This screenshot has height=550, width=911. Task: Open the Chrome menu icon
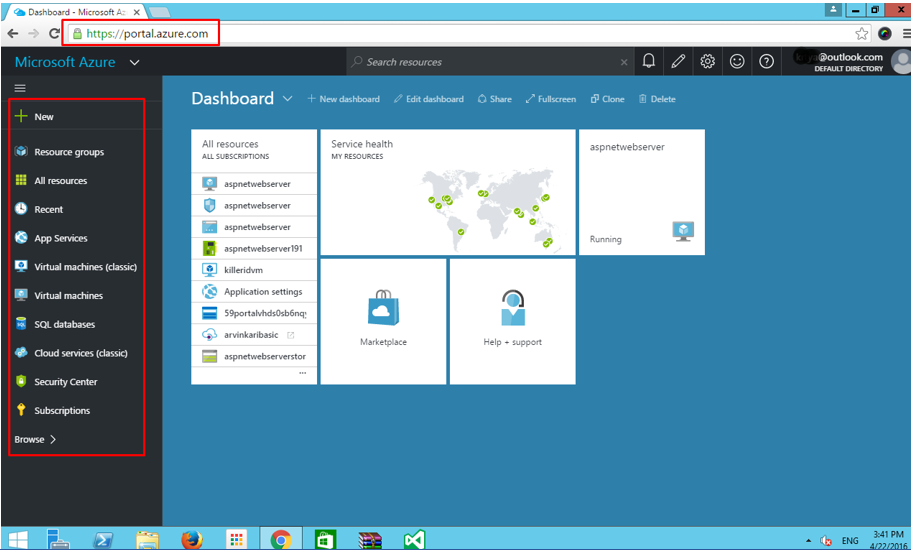click(x=905, y=34)
